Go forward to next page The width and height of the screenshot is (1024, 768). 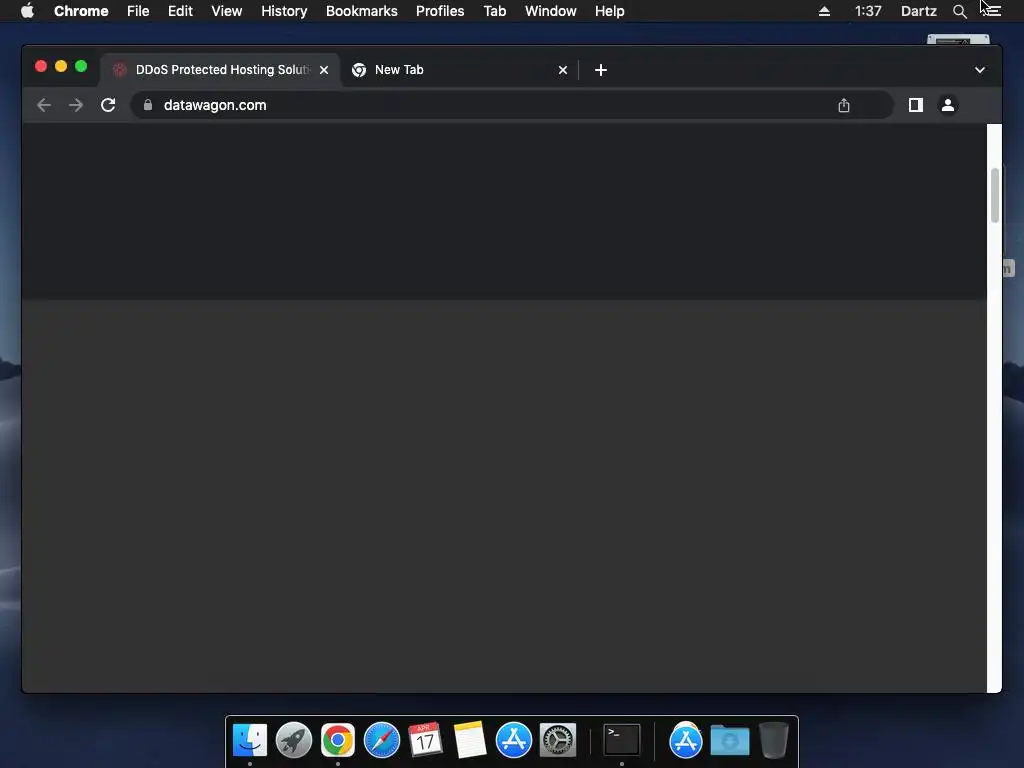tap(76, 105)
